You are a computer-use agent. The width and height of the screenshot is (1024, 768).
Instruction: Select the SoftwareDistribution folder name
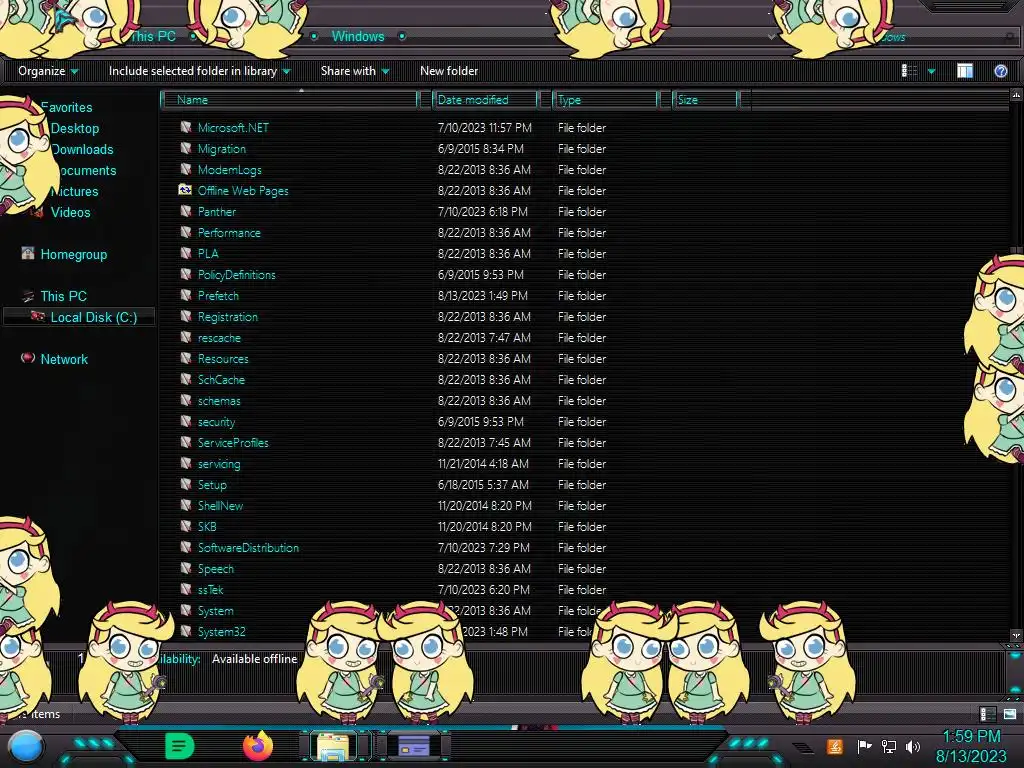tap(248, 548)
